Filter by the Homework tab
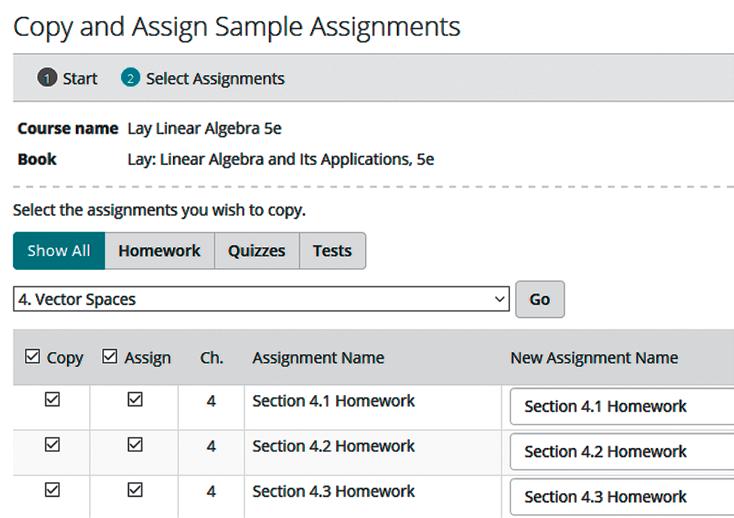The width and height of the screenshot is (734, 518). [x=159, y=251]
